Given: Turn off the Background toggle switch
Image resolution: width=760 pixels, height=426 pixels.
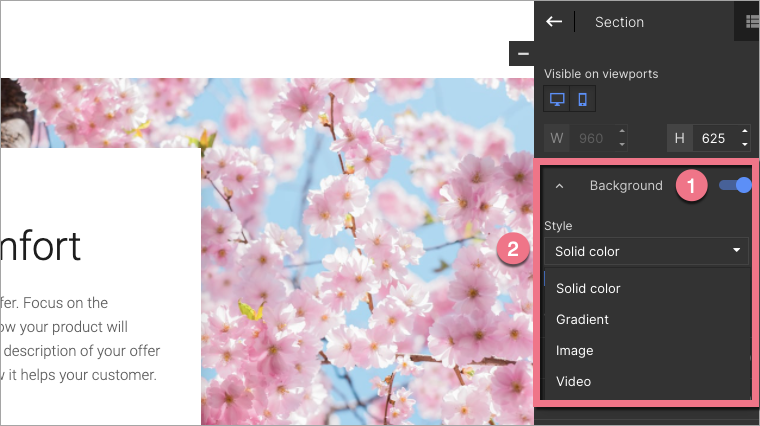Looking at the screenshot, I should (735, 185).
